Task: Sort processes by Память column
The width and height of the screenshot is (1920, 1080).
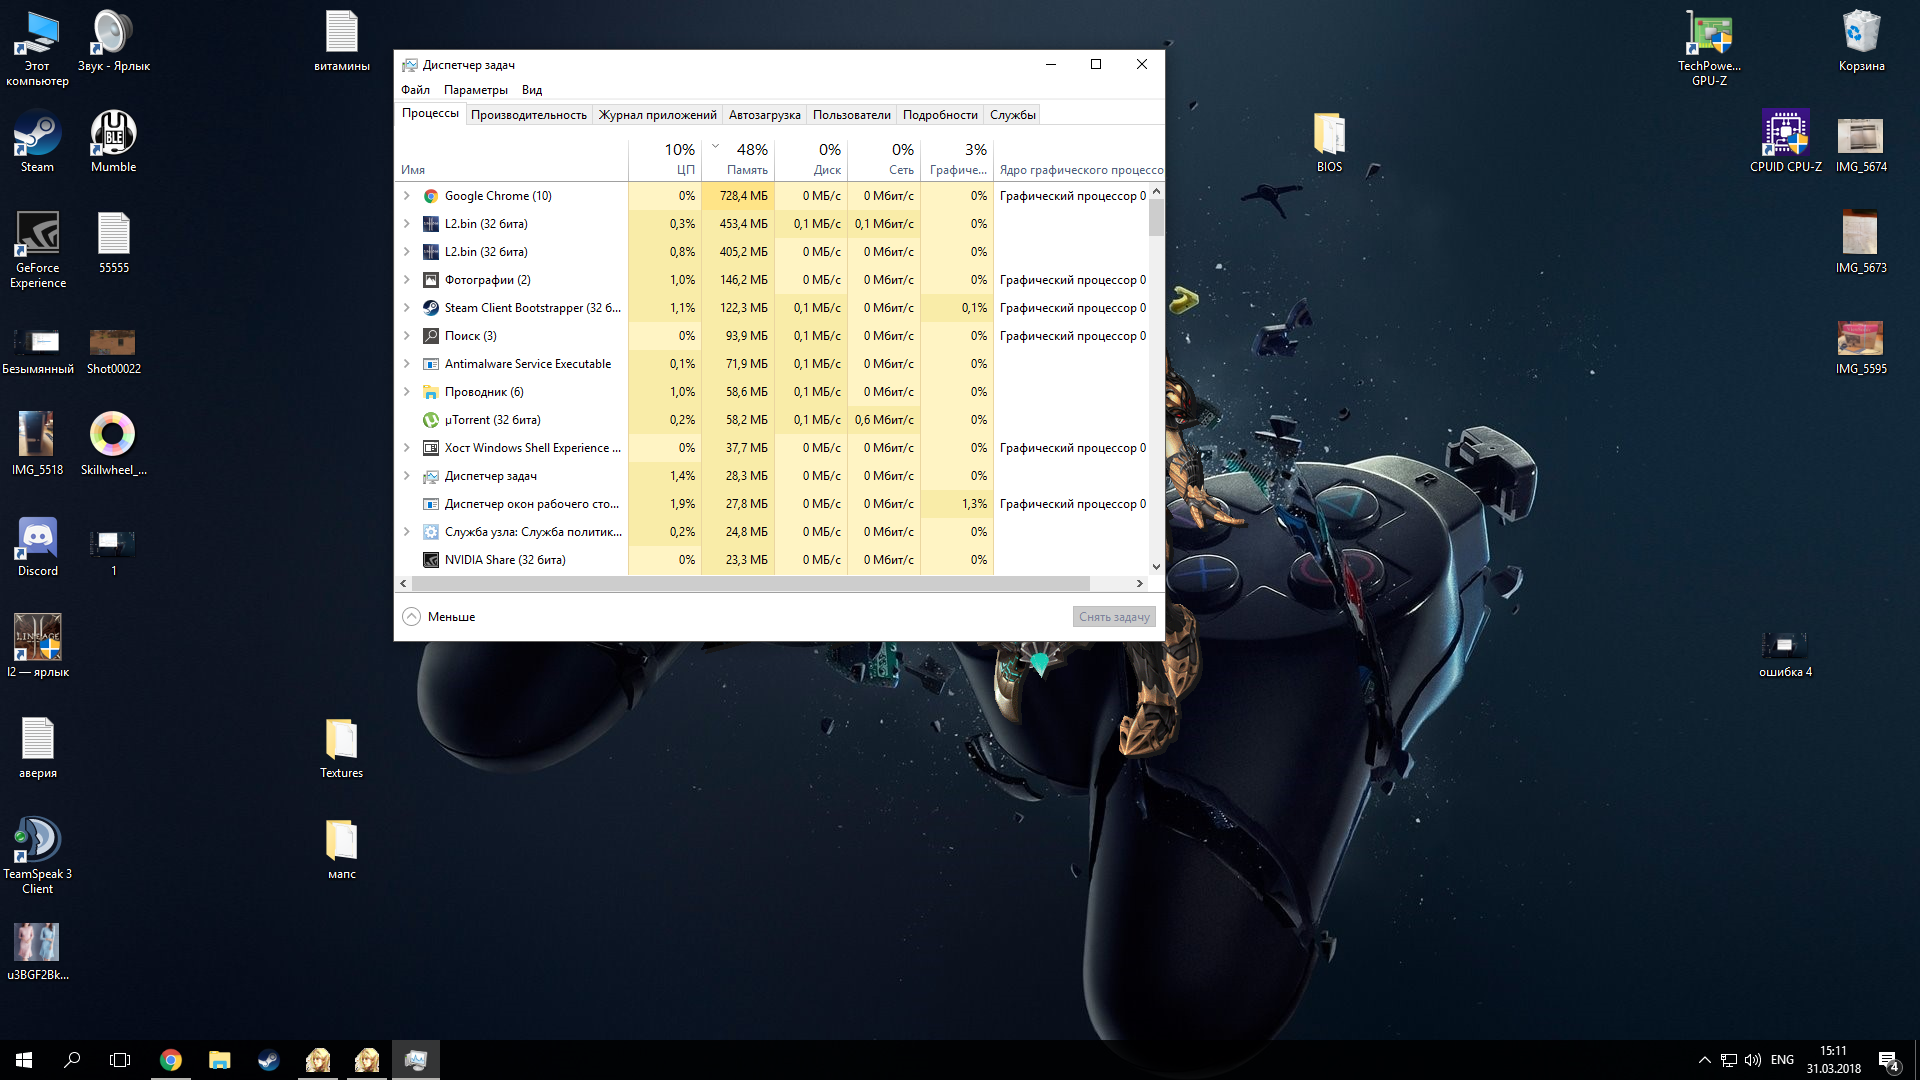Action: coord(738,160)
